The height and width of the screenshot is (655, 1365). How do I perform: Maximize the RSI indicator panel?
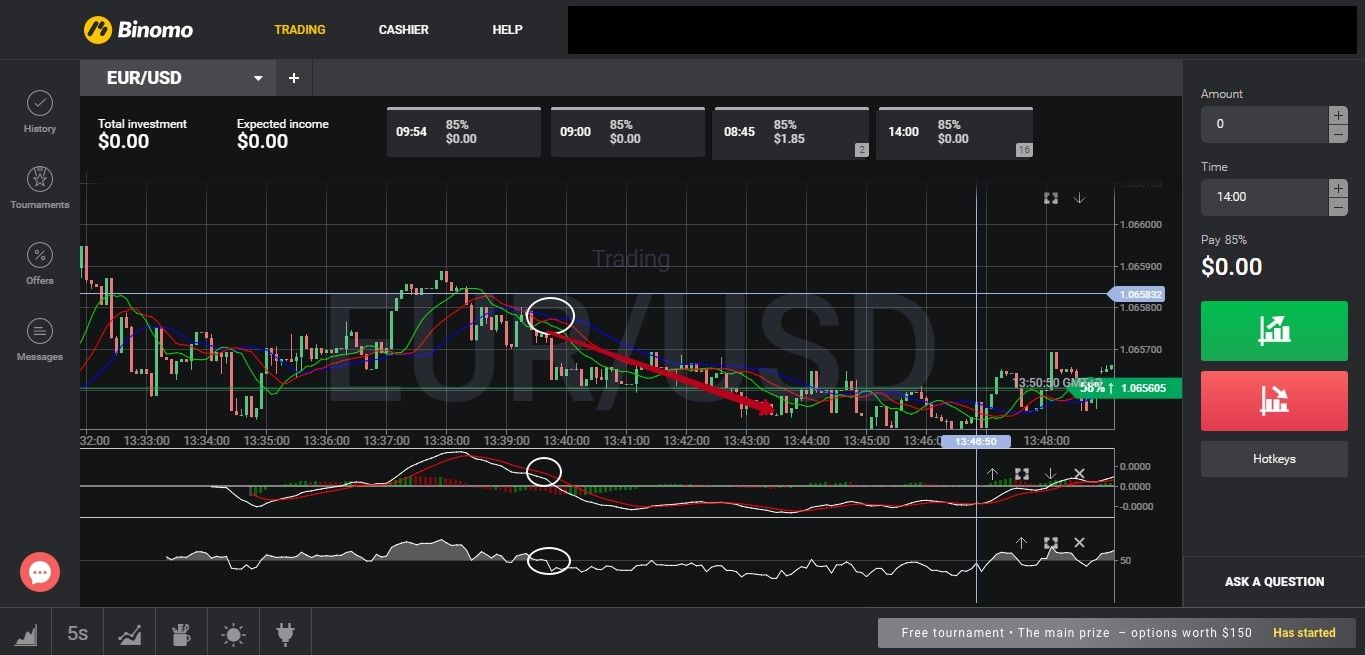coord(1050,543)
